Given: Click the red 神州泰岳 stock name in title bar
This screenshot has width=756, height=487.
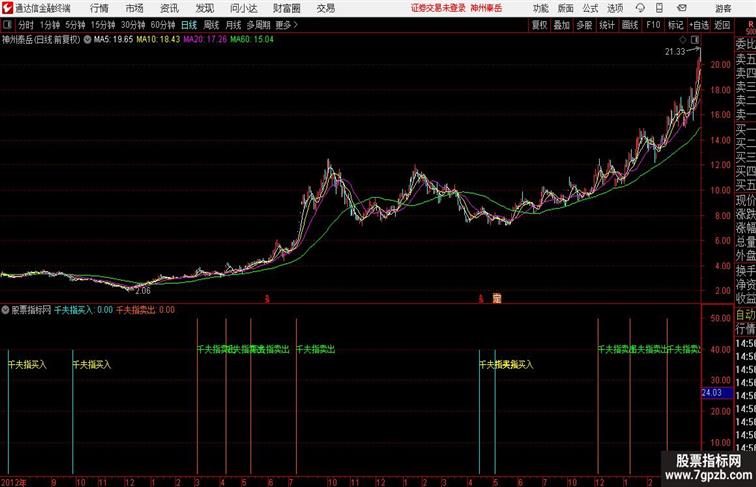Looking at the screenshot, I should click(x=486, y=8).
